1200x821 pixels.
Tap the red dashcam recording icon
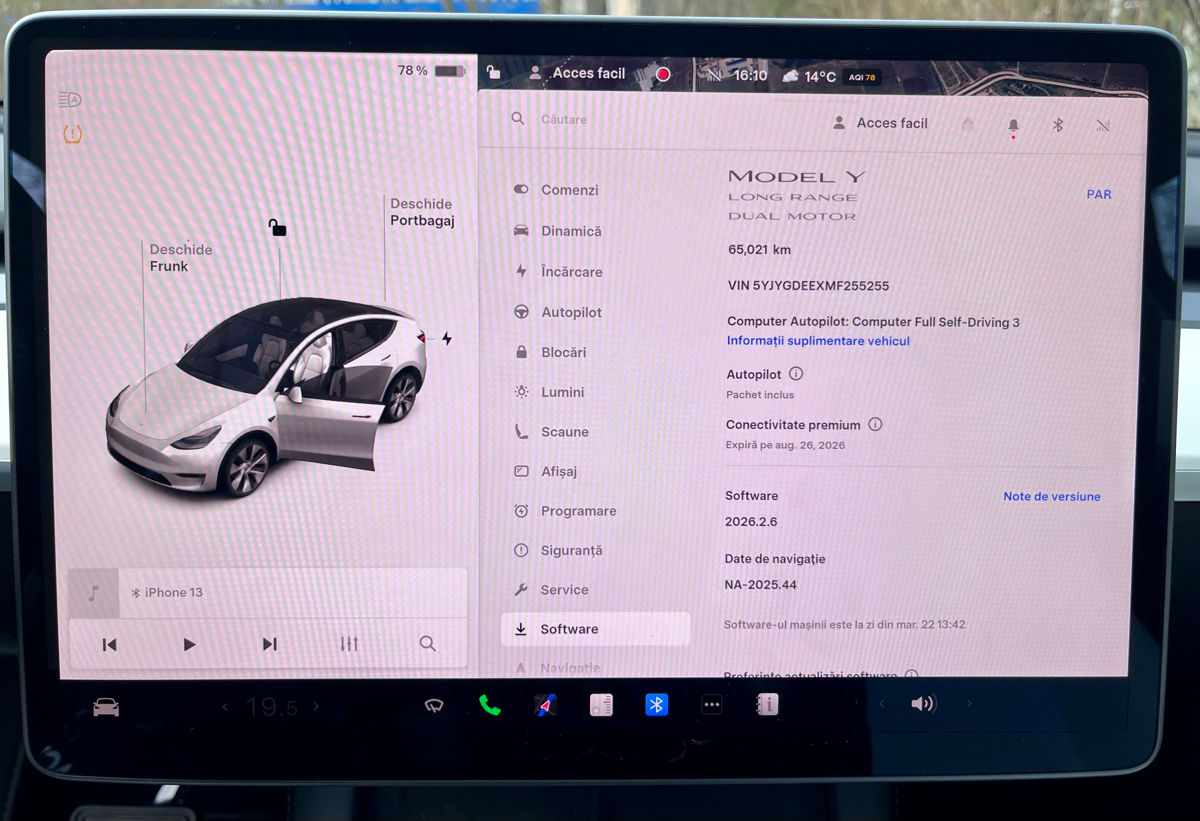[662, 74]
